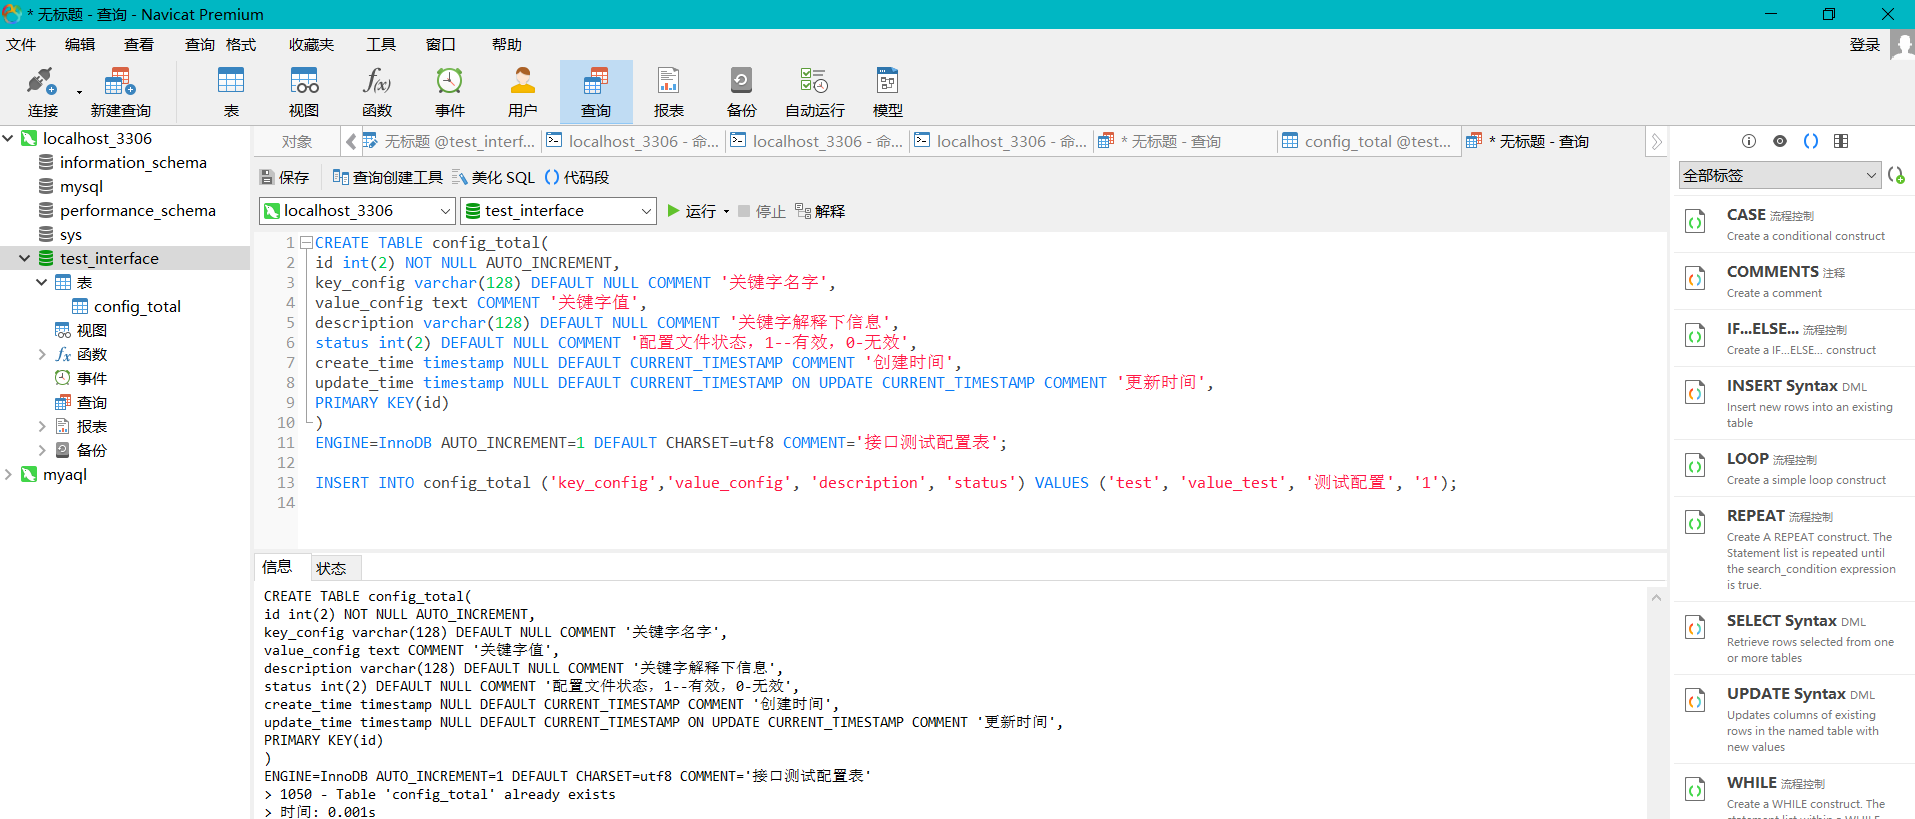Click 美化 SQL to beautify the query
The image size is (1915, 819).
[493, 177]
